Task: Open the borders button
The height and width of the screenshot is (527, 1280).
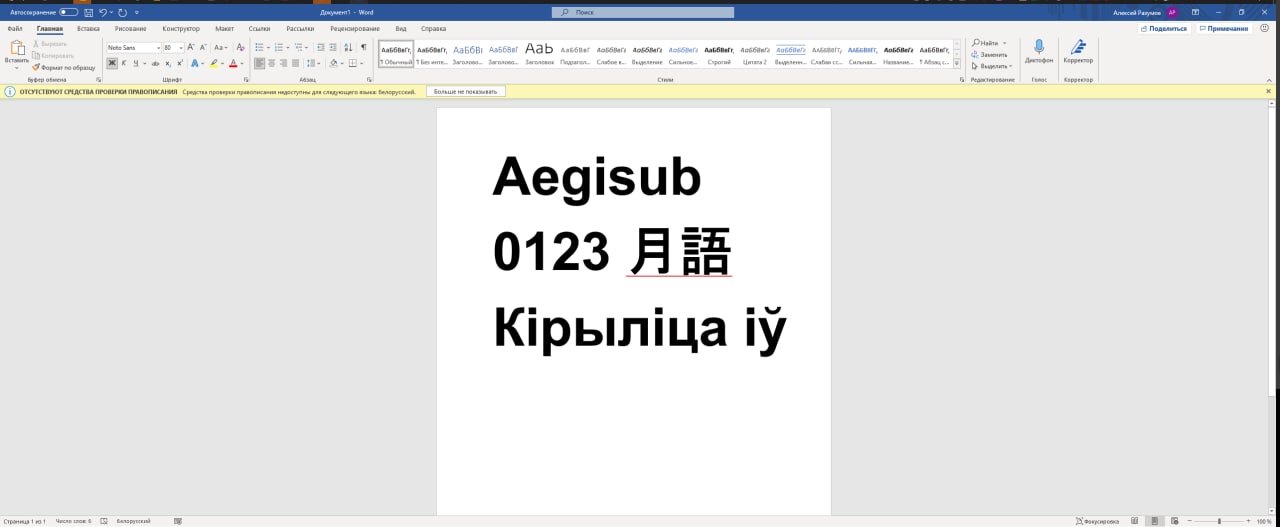Action: coord(352,63)
